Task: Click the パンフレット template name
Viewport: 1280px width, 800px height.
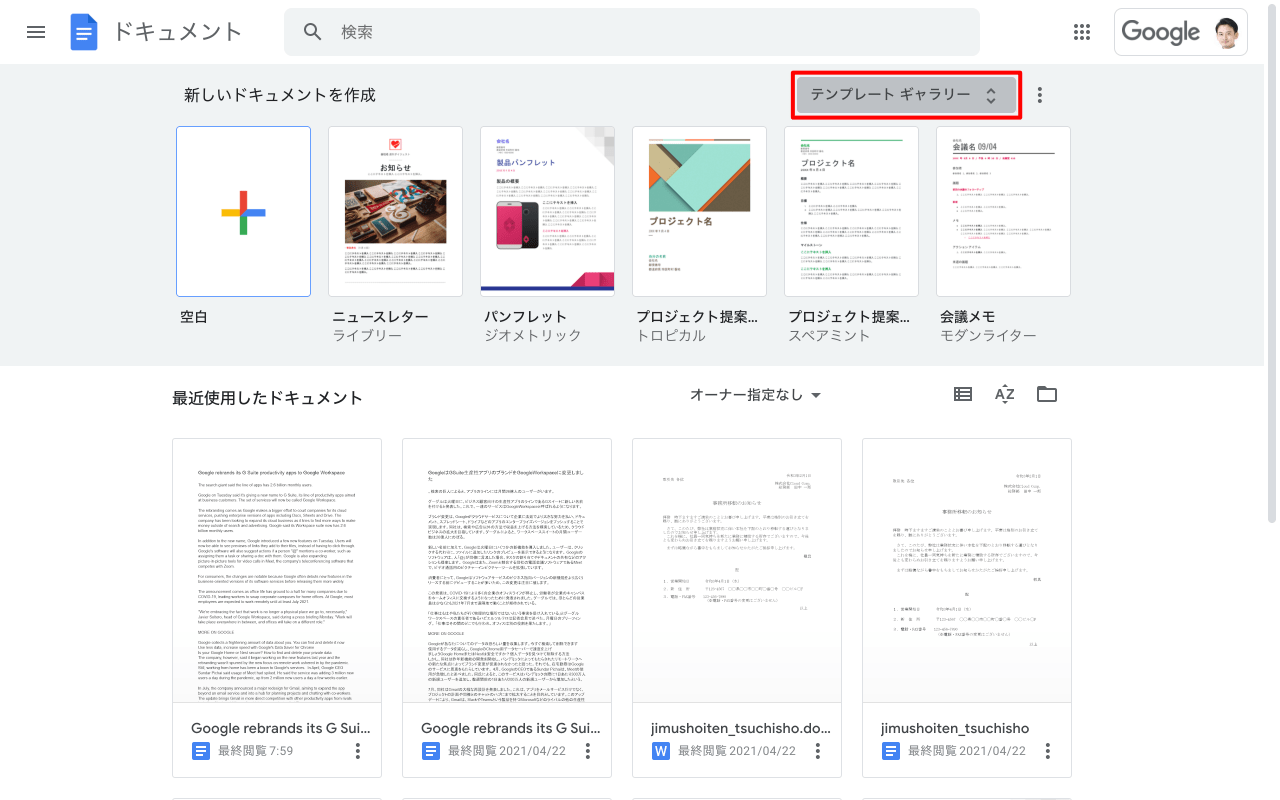Action: (x=526, y=317)
